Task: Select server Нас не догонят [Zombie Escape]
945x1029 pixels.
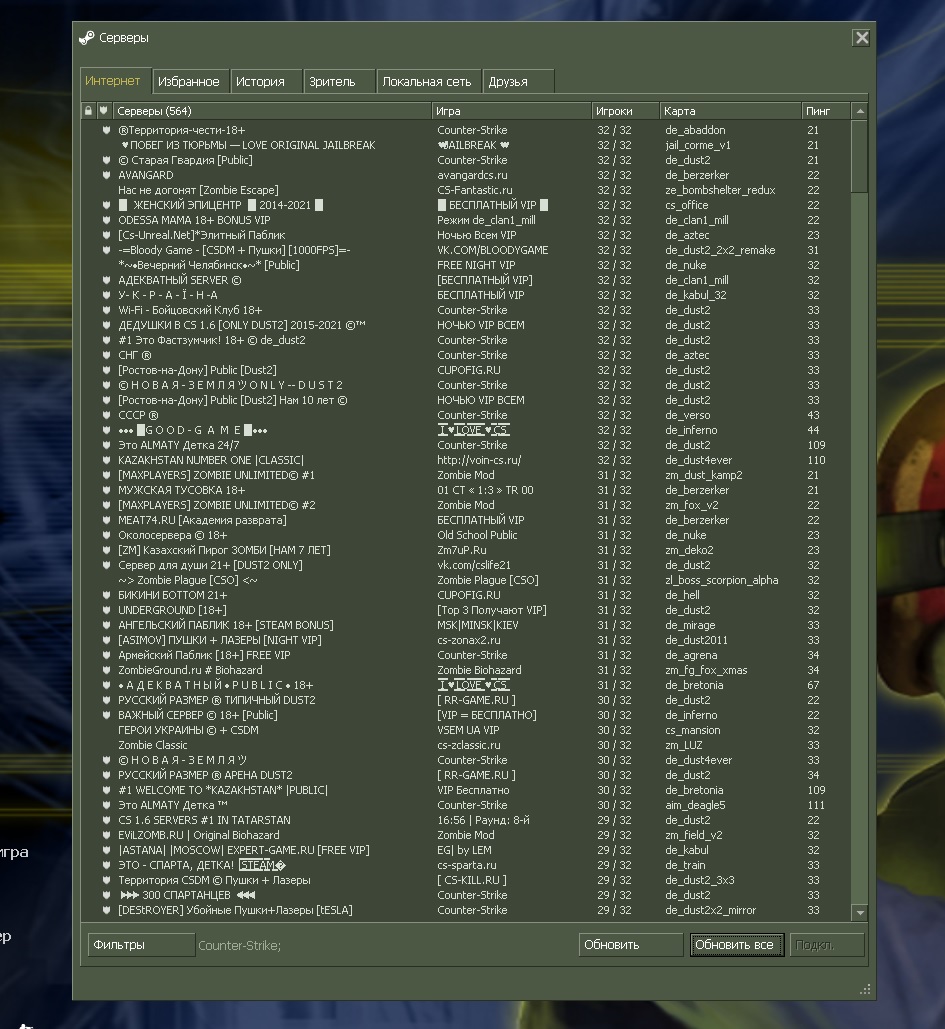Action: pyautogui.click(x=466, y=190)
